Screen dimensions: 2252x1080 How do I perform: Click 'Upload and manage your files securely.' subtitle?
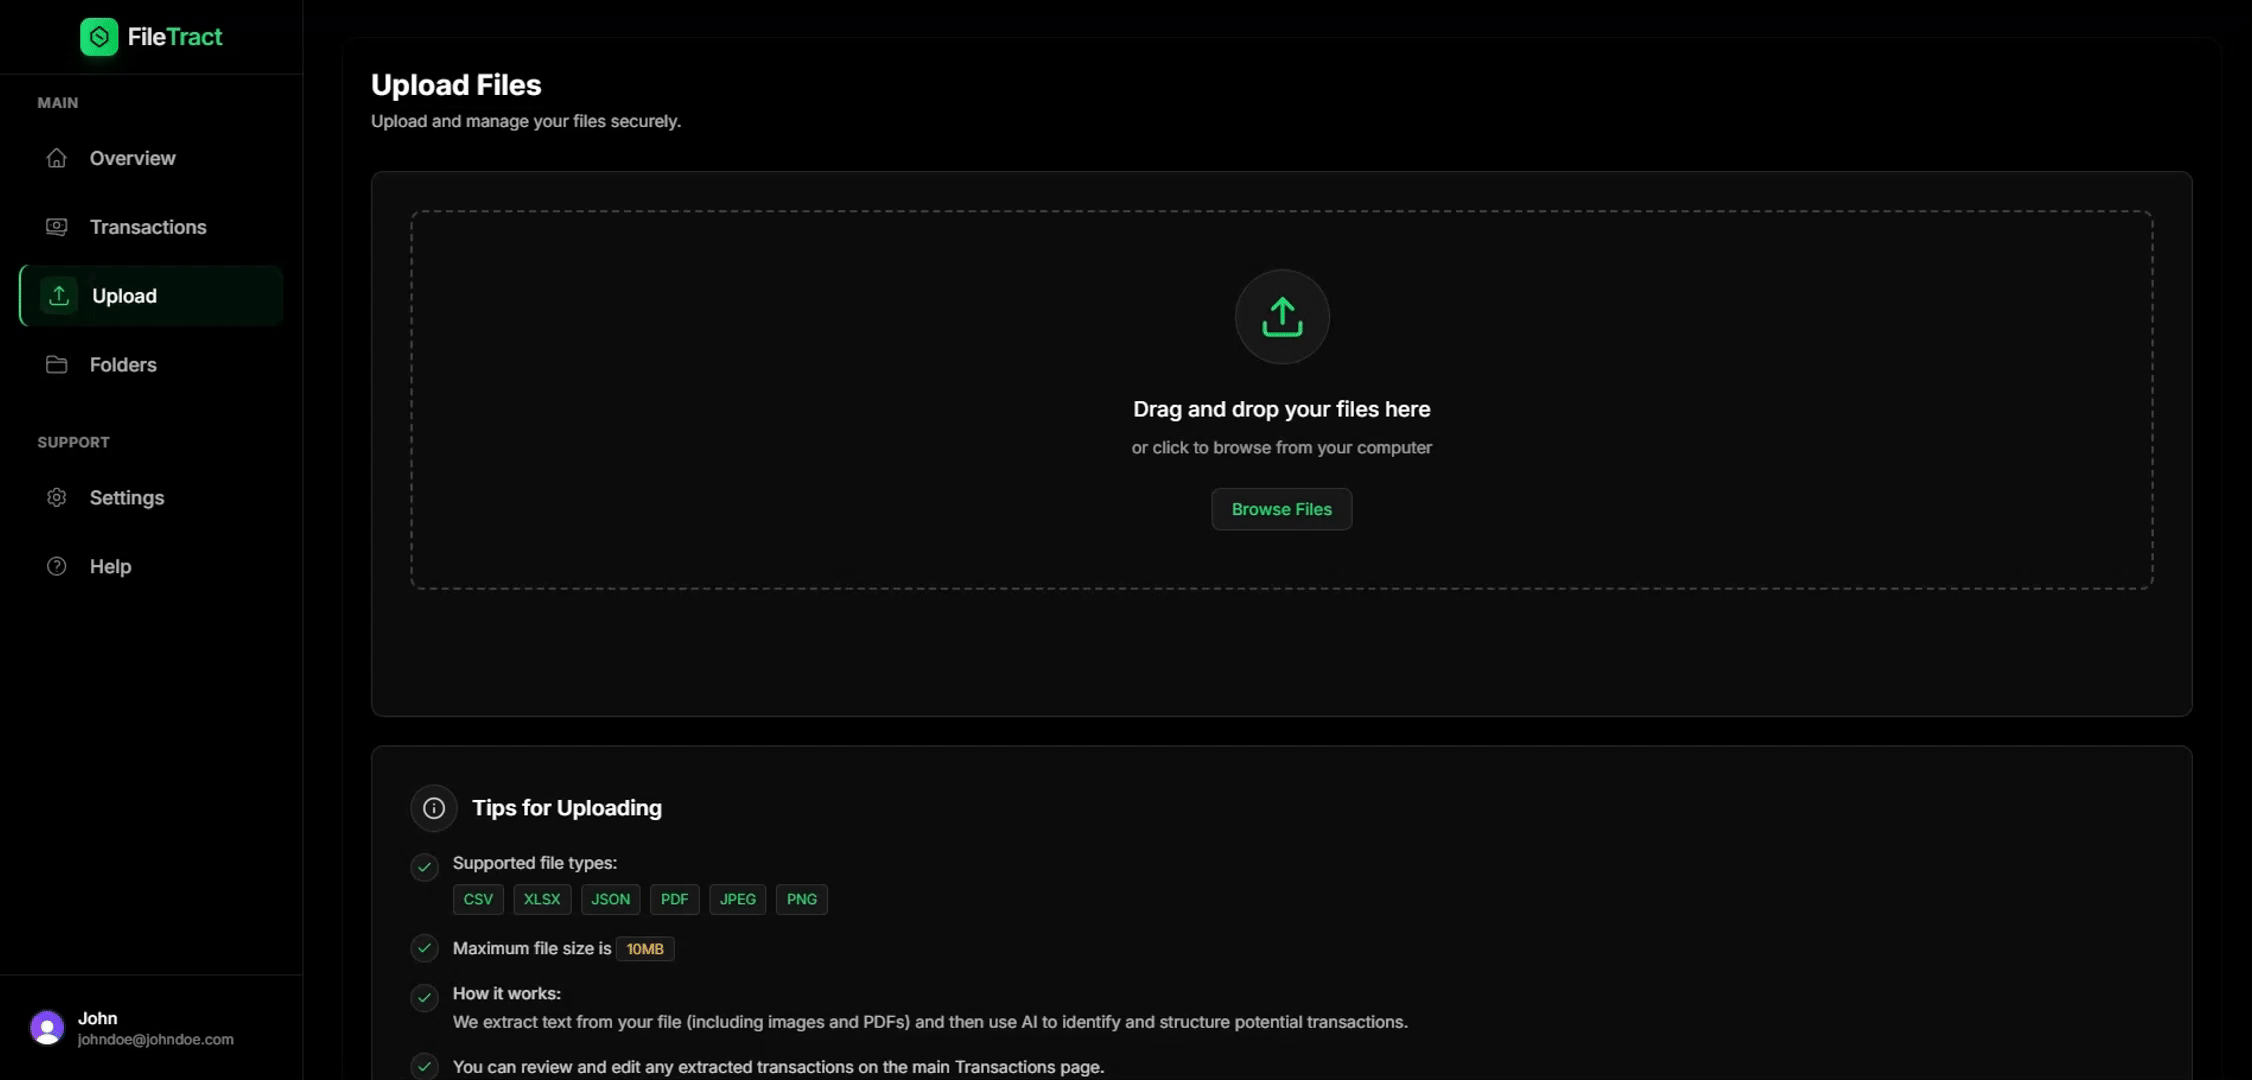point(526,121)
